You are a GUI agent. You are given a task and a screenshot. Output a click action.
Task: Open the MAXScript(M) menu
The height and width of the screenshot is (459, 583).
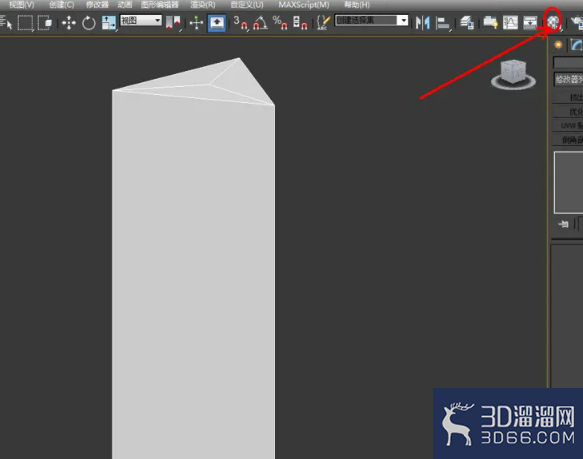(304, 5)
